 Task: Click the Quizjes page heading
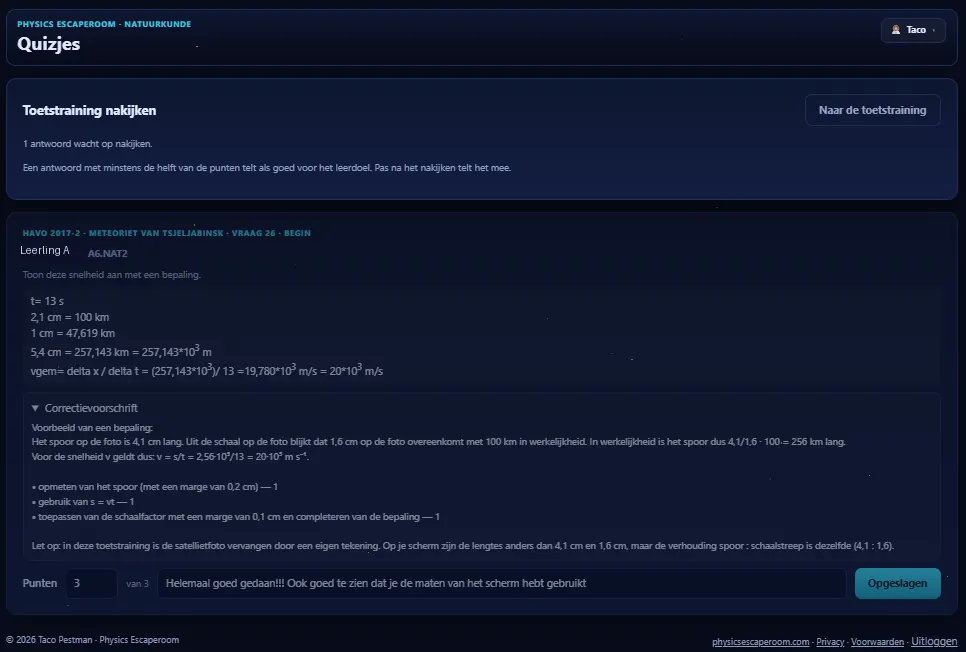49,44
